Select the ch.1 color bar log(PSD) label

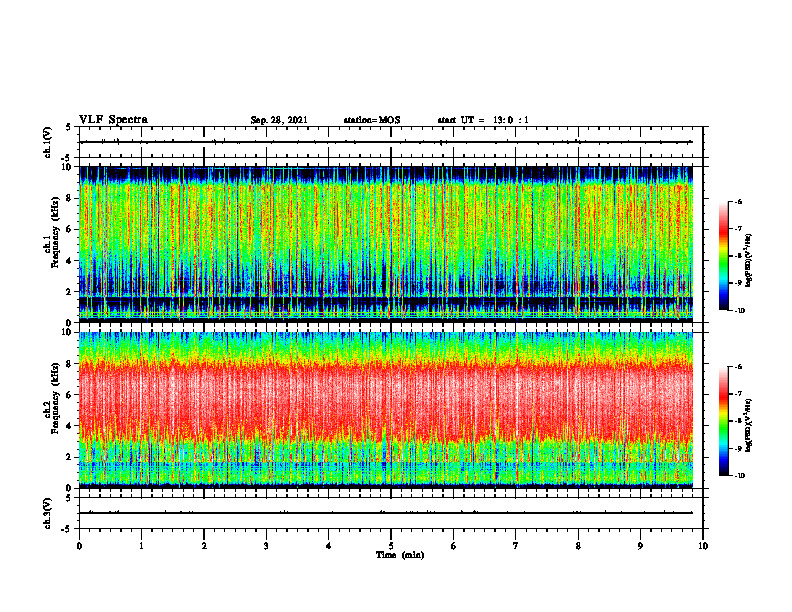pyautogui.click(x=749, y=260)
